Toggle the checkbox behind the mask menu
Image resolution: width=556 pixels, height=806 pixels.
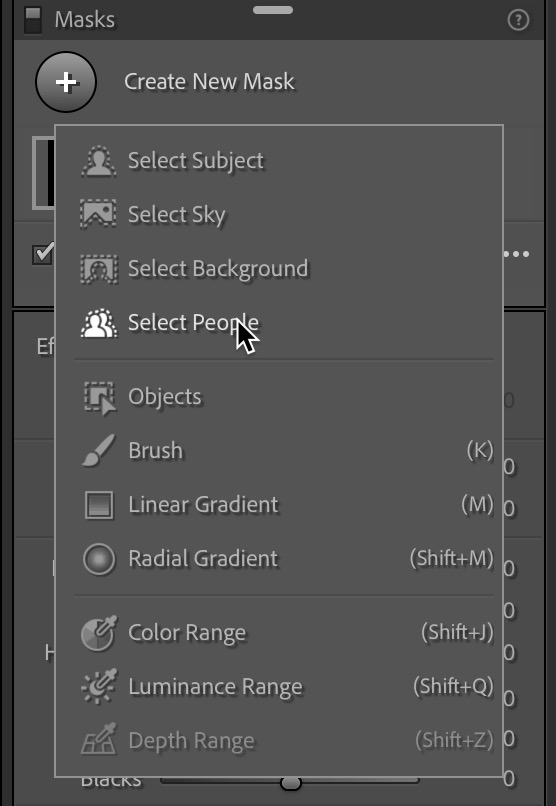point(42,254)
